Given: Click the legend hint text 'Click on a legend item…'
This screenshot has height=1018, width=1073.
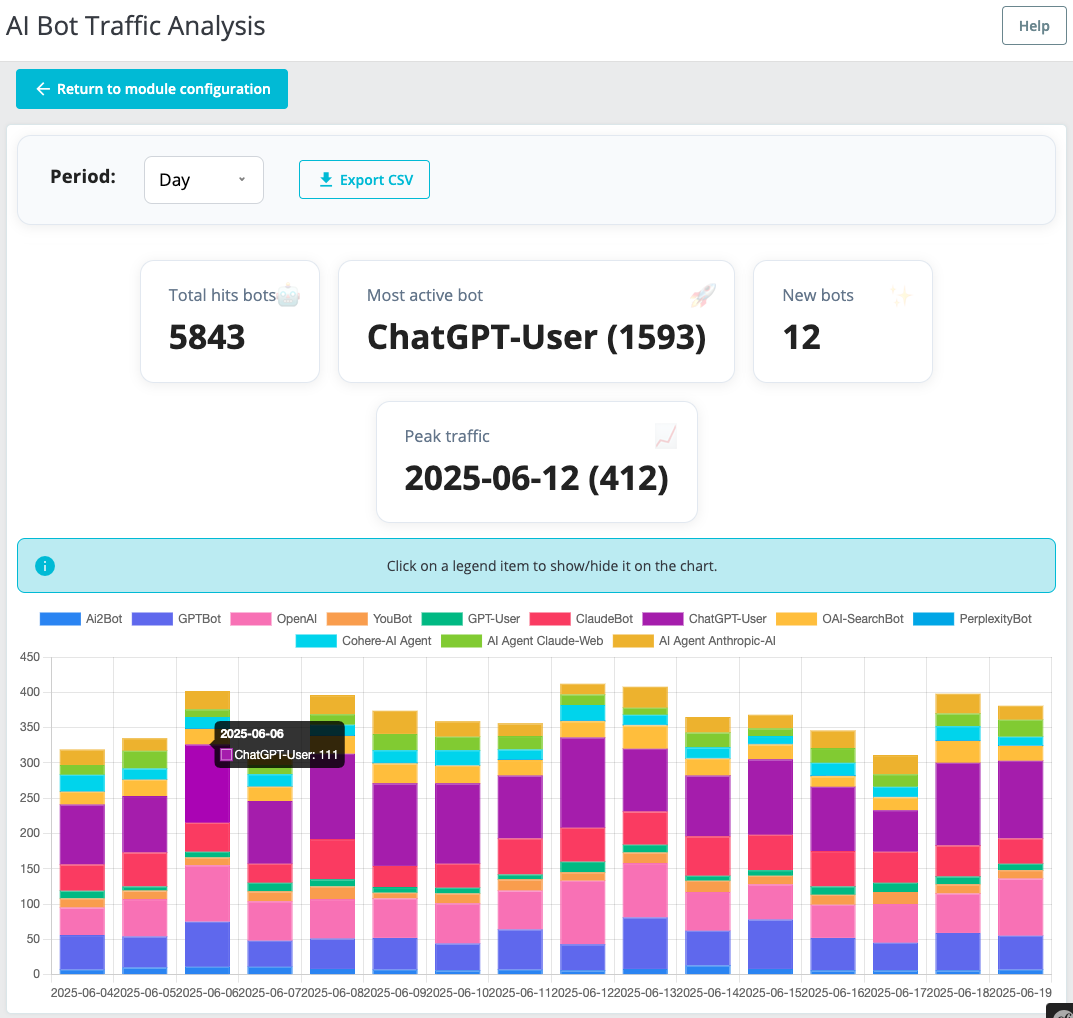Looking at the screenshot, I should [x=552, y=566].
